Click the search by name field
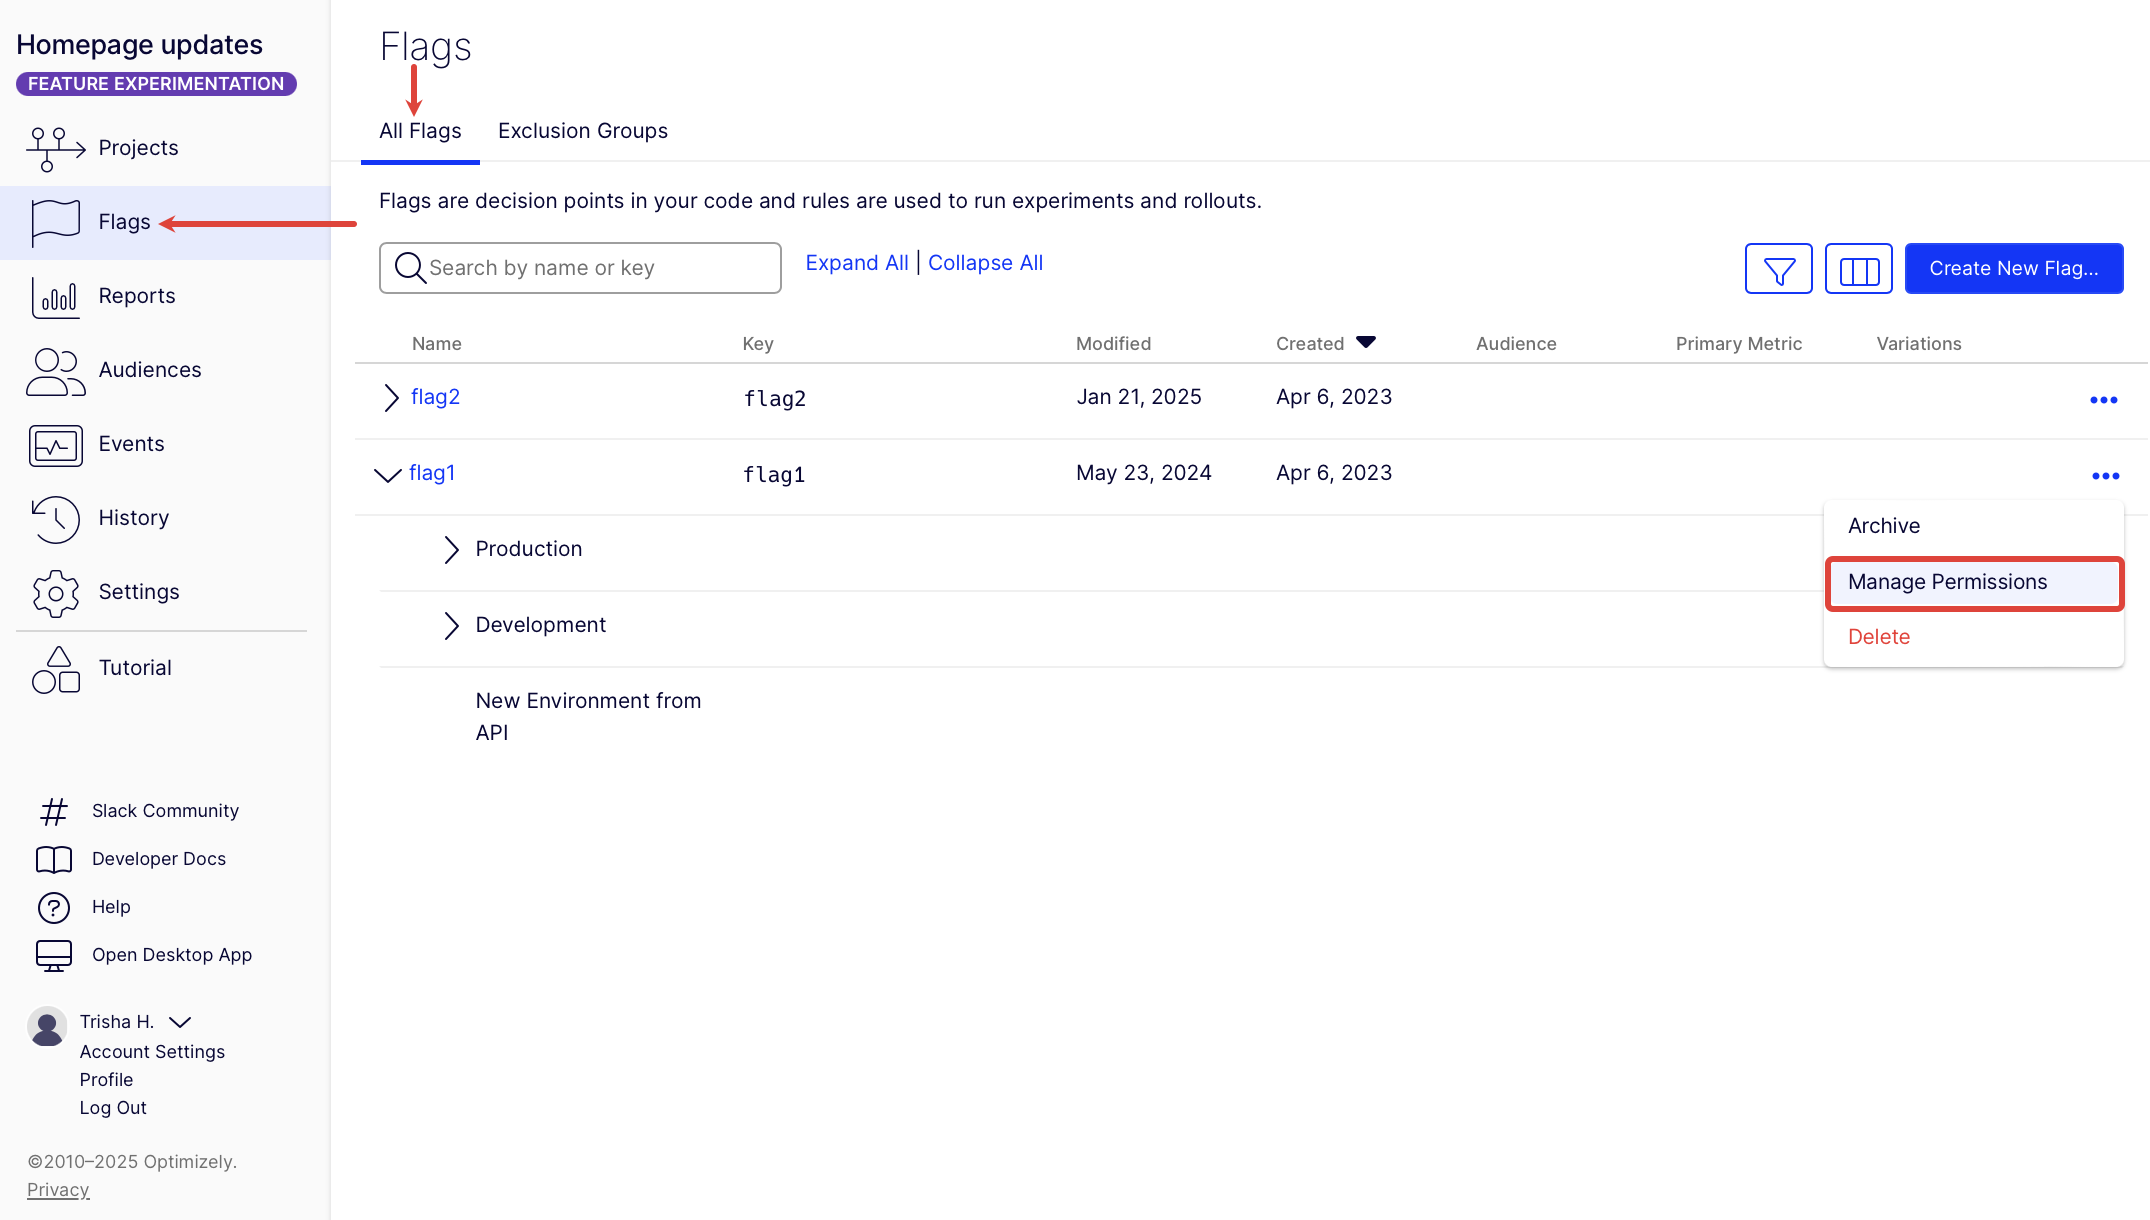The image size is (2150, 1220). point(580,268)
